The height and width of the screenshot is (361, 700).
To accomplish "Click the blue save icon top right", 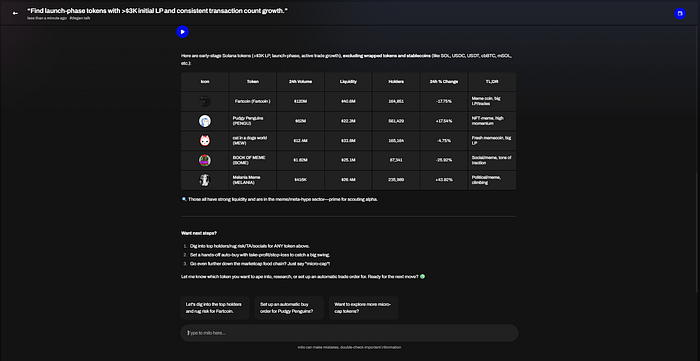I will [680, 13].
